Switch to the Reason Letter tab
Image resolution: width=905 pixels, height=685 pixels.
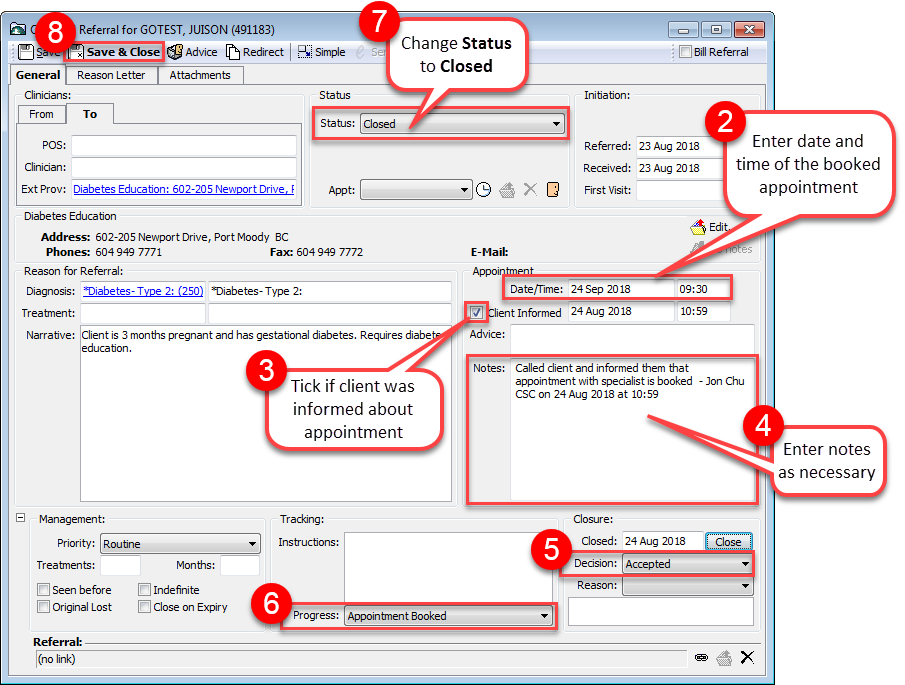pyautogui.click(x=112, y=75)
